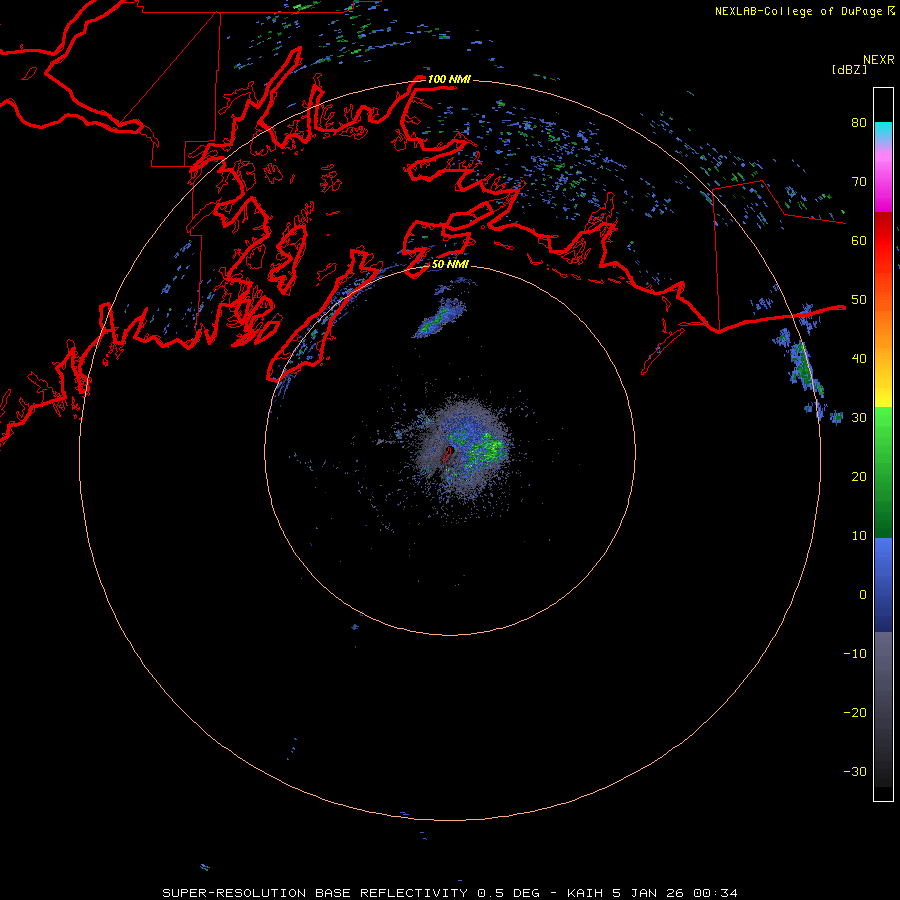Click the 'KAIH' station identifier in caption
The height and width of the screenshot is (900, 900).
pos(586,893)
